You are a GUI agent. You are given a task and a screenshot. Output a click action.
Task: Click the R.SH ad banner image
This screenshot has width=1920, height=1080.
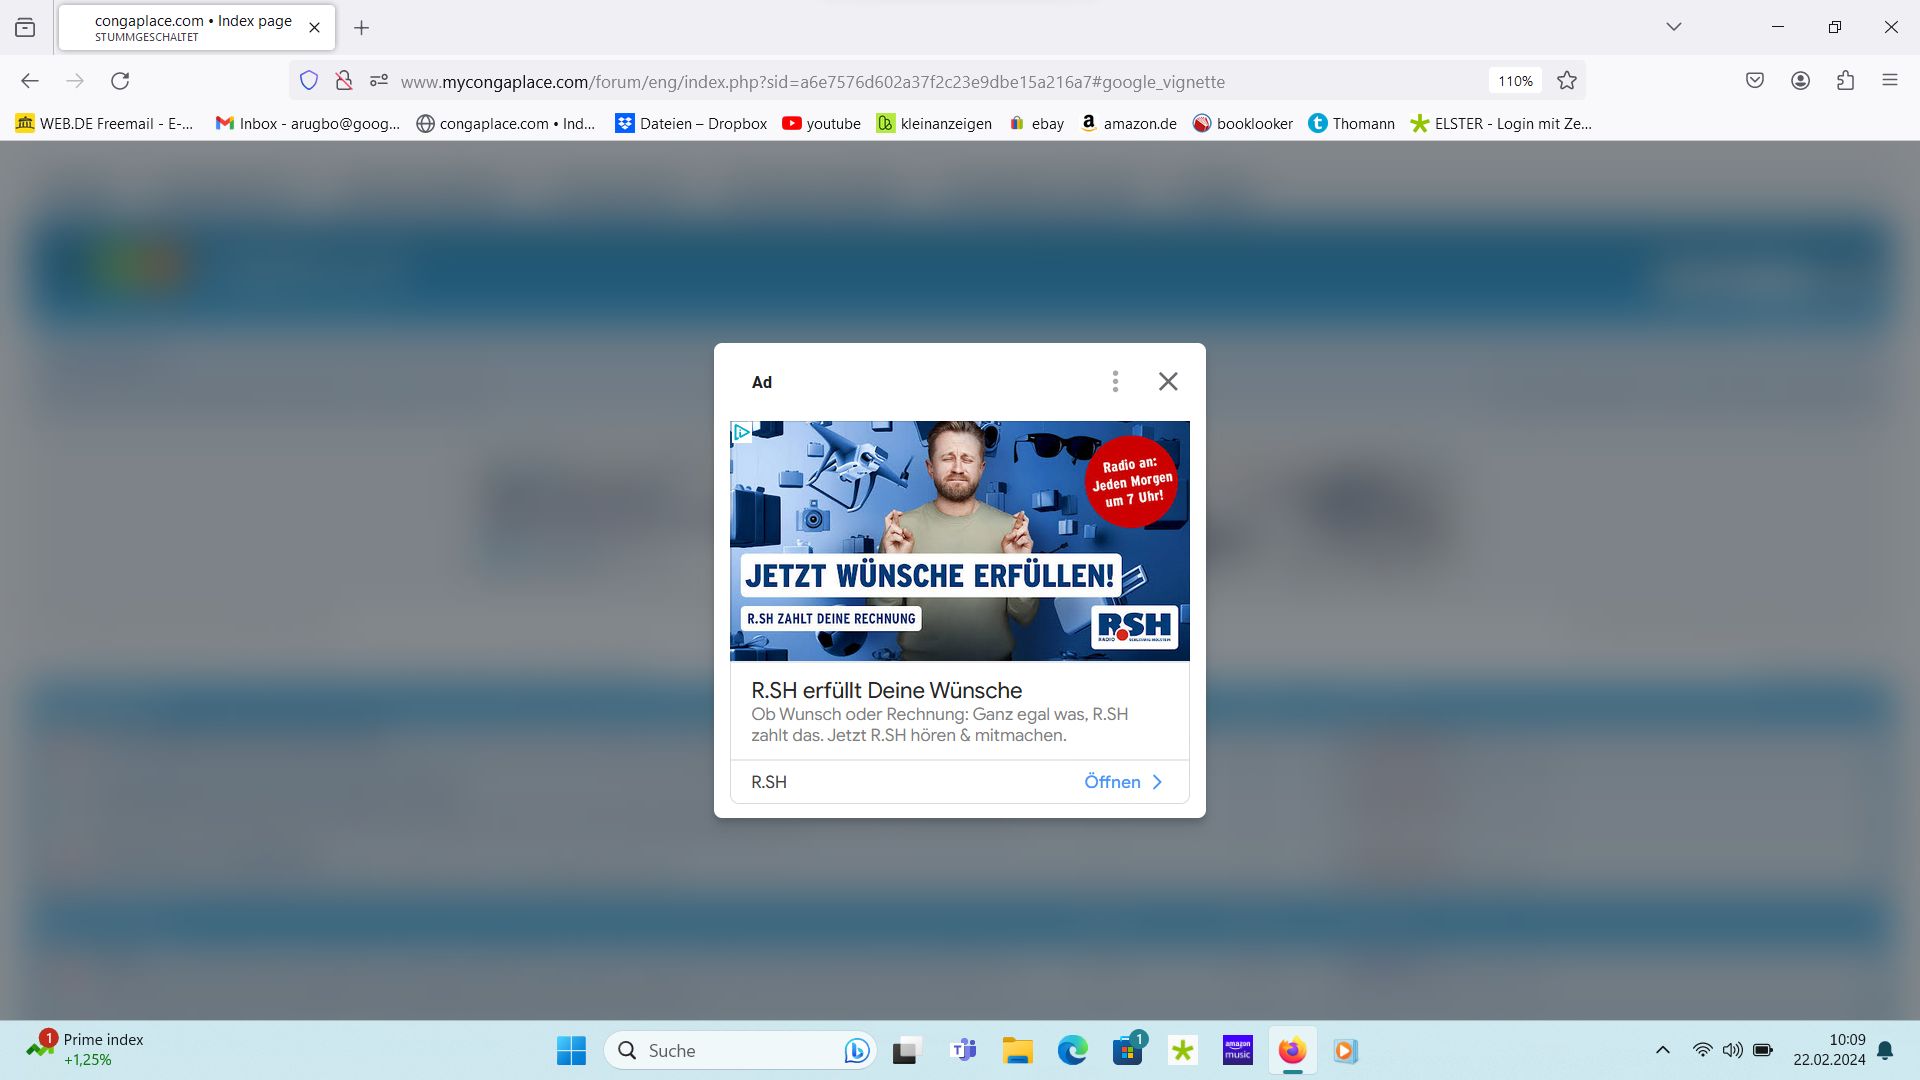point(959,540)
